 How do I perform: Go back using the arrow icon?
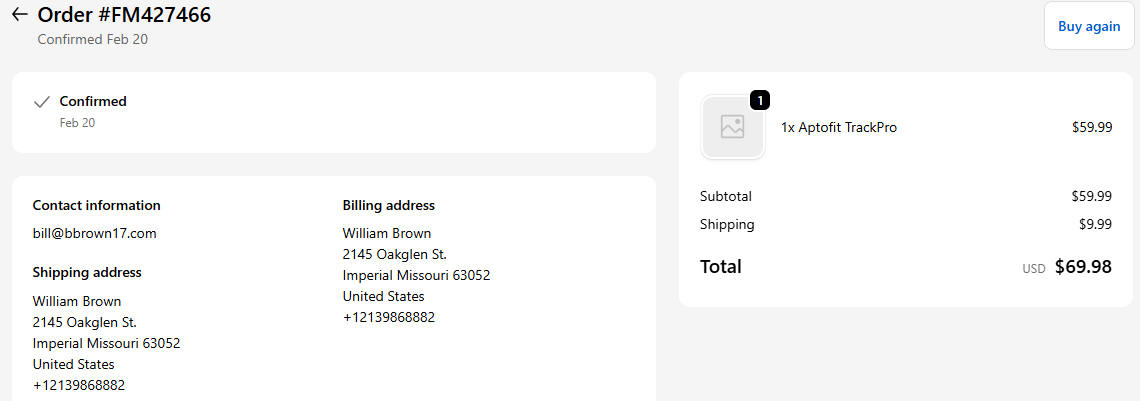(19, 15)
